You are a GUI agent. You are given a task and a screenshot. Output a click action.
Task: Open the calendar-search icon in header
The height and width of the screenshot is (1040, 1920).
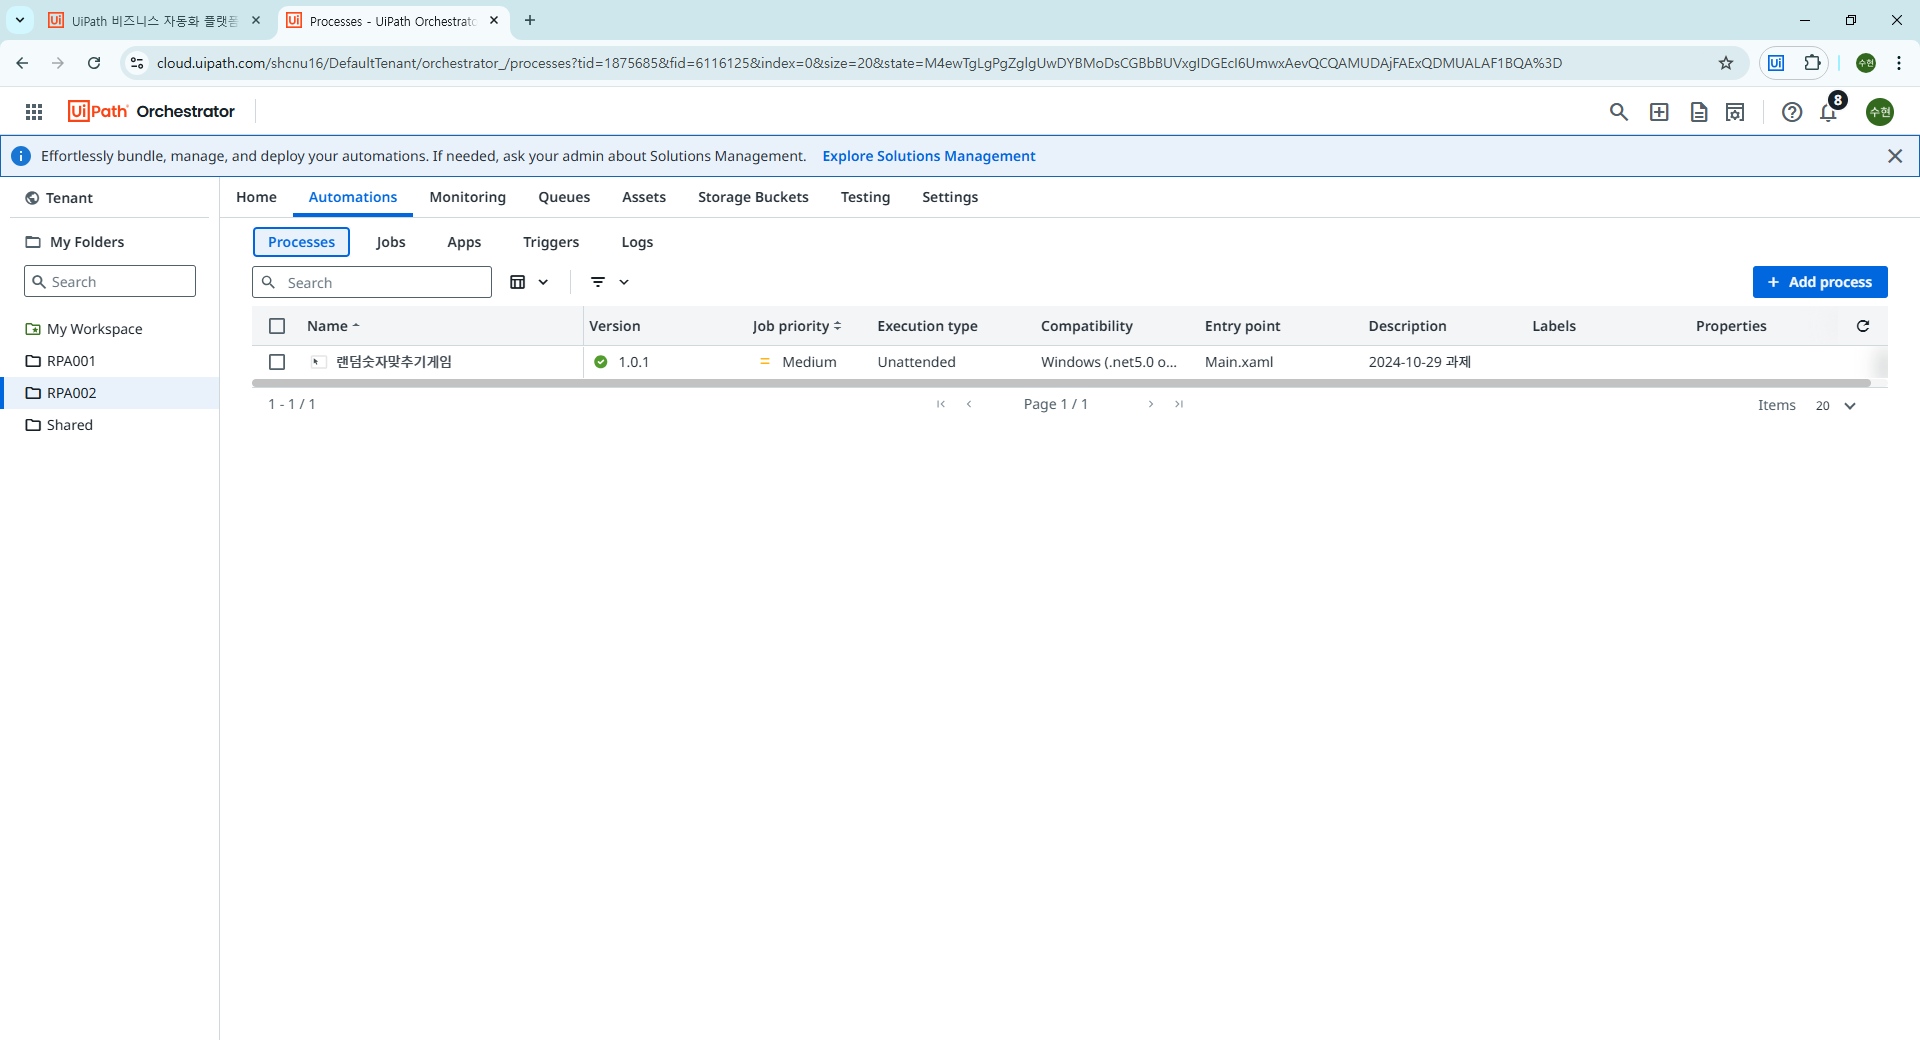click(x=1735, y=112)
